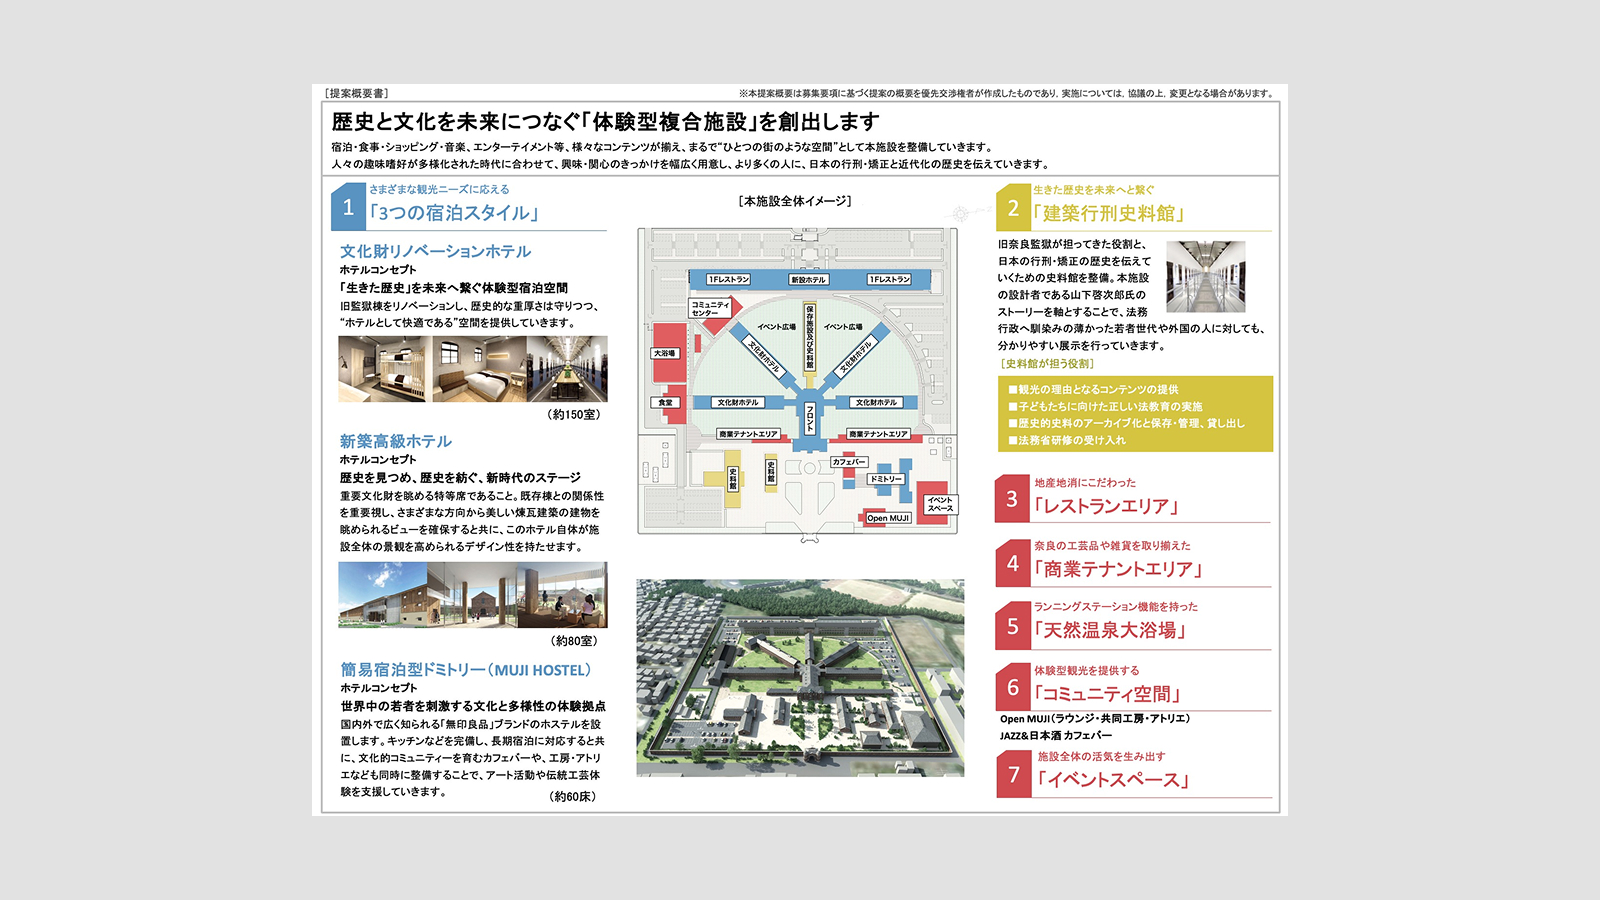Image resolution: width=1600 pixels, height=900 pixels.
Task: Click the compass icon above the site map
Action: coord(959,214)
